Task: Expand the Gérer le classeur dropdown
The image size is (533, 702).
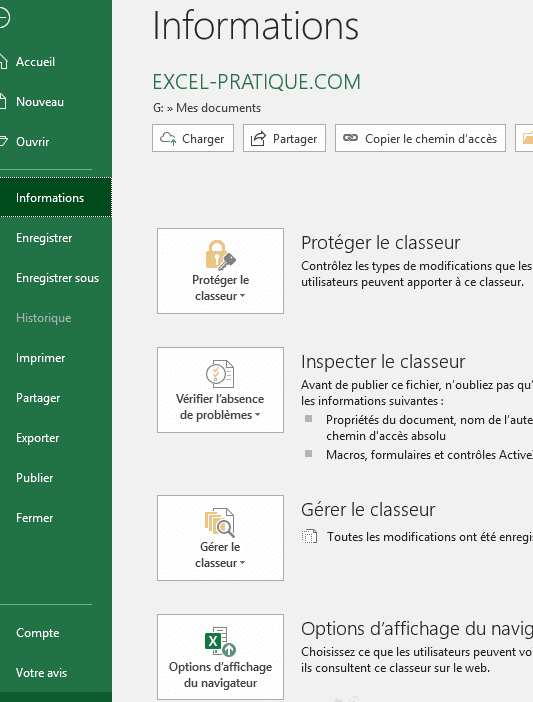Action: click(220, 538)
